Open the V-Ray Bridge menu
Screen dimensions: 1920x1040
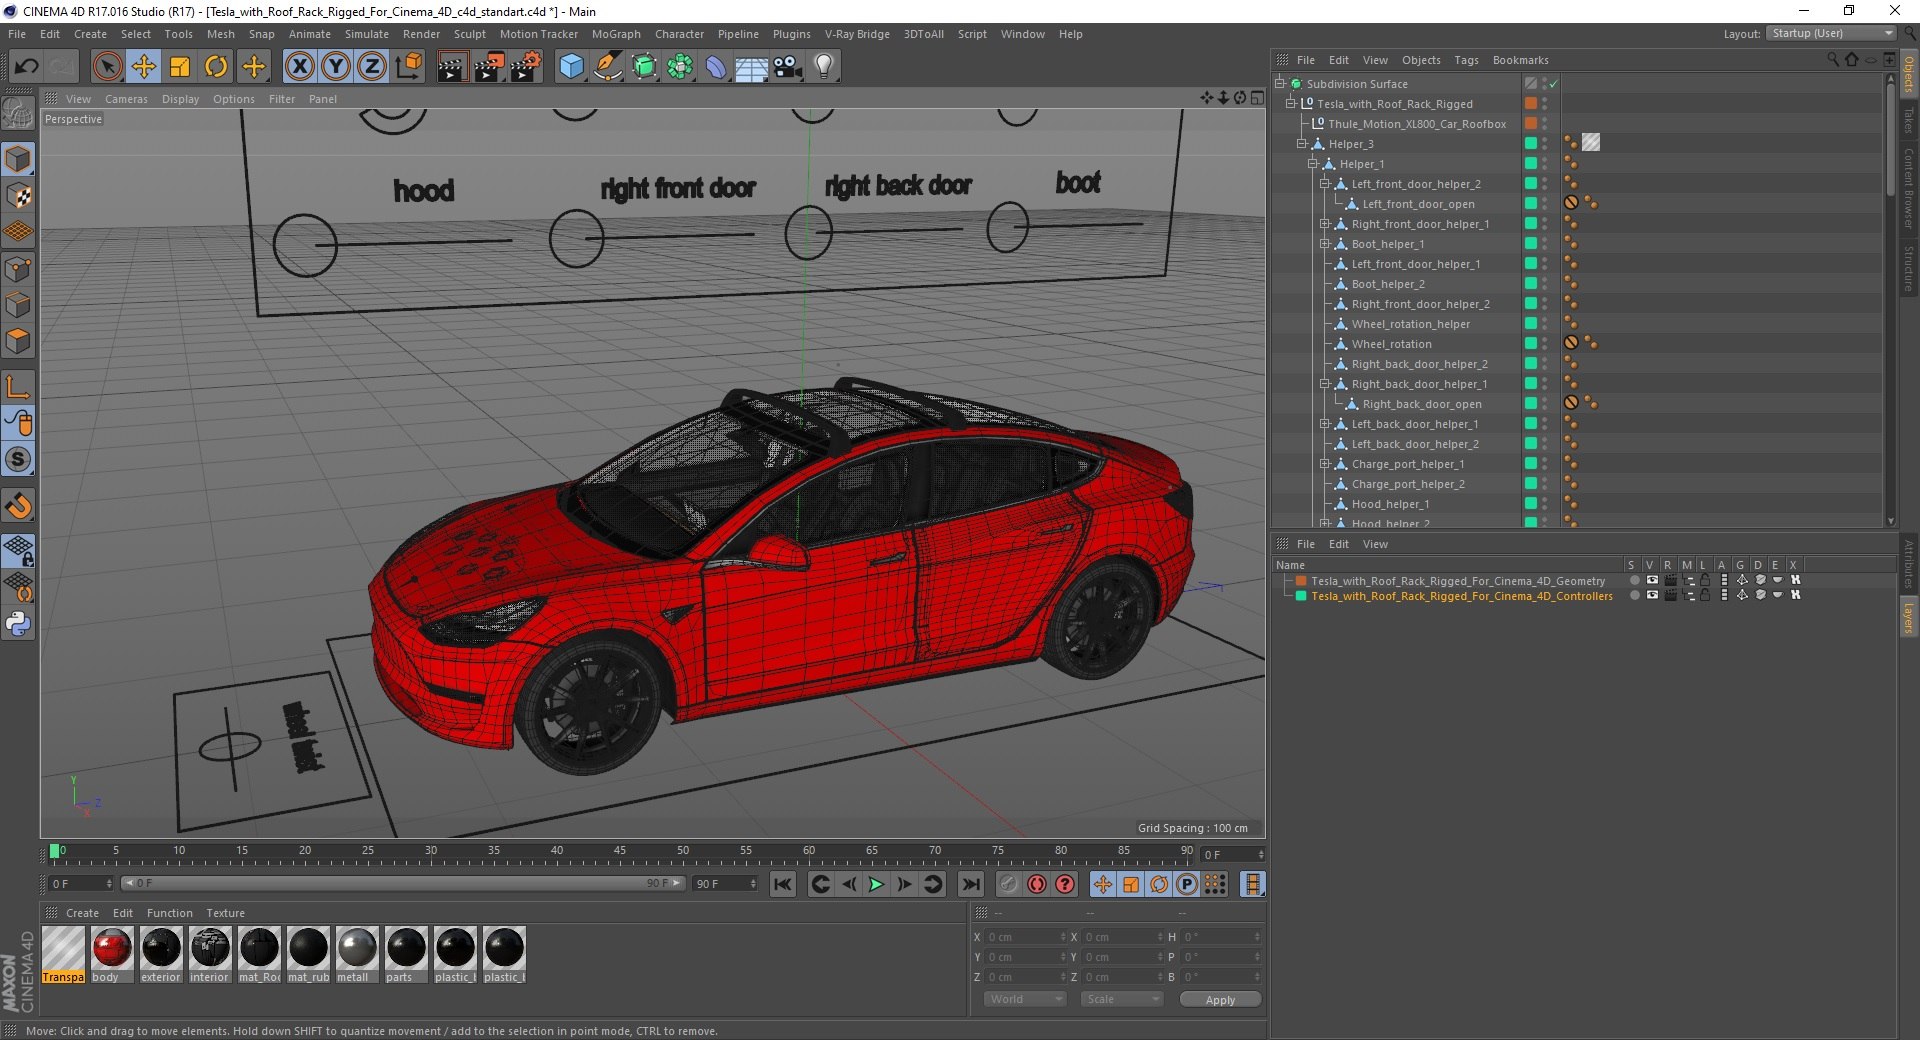(857, 34)
